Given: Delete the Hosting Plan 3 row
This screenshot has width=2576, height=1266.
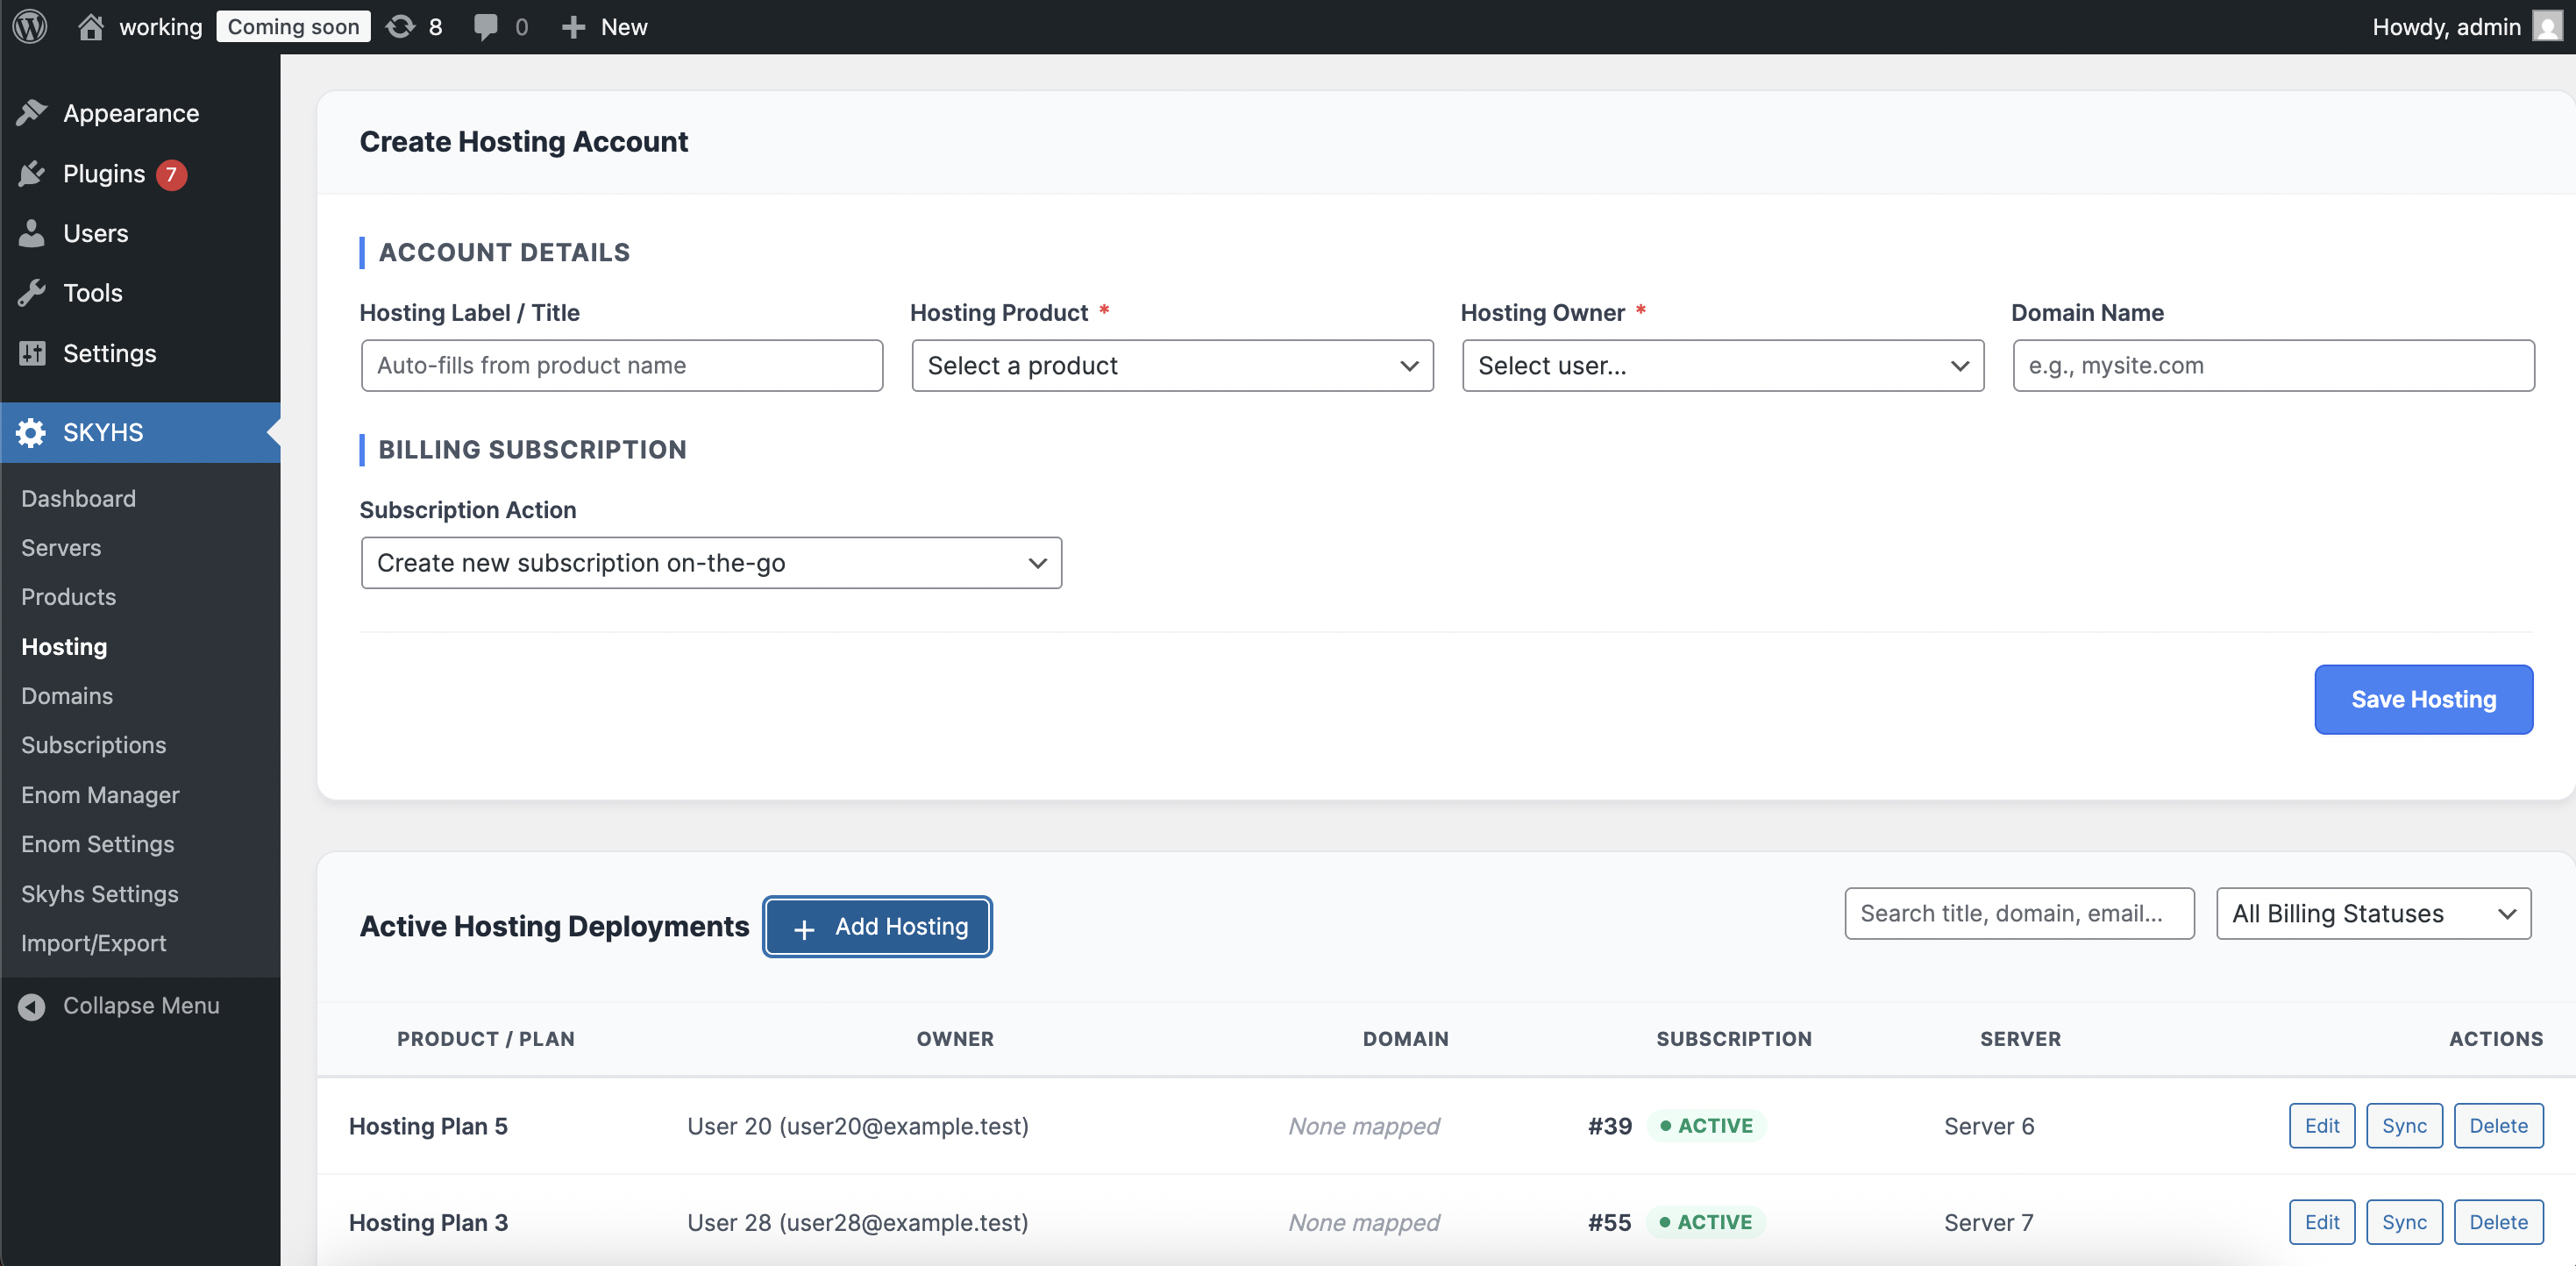Looking at the screenshot, I should pyautogui.click(x=2498, y=1222).
